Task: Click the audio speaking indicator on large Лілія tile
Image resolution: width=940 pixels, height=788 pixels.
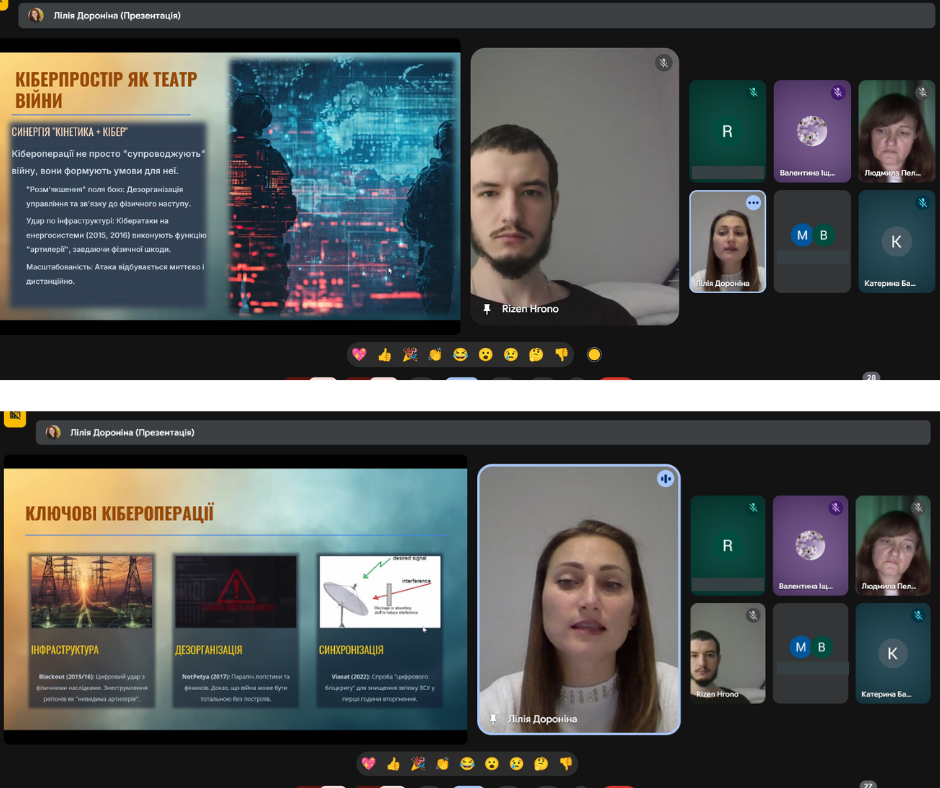Action: [666, 479]
